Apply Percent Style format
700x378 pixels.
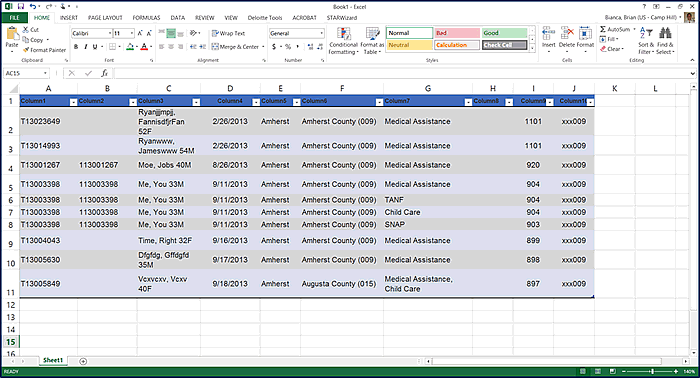tap(288, 46)
